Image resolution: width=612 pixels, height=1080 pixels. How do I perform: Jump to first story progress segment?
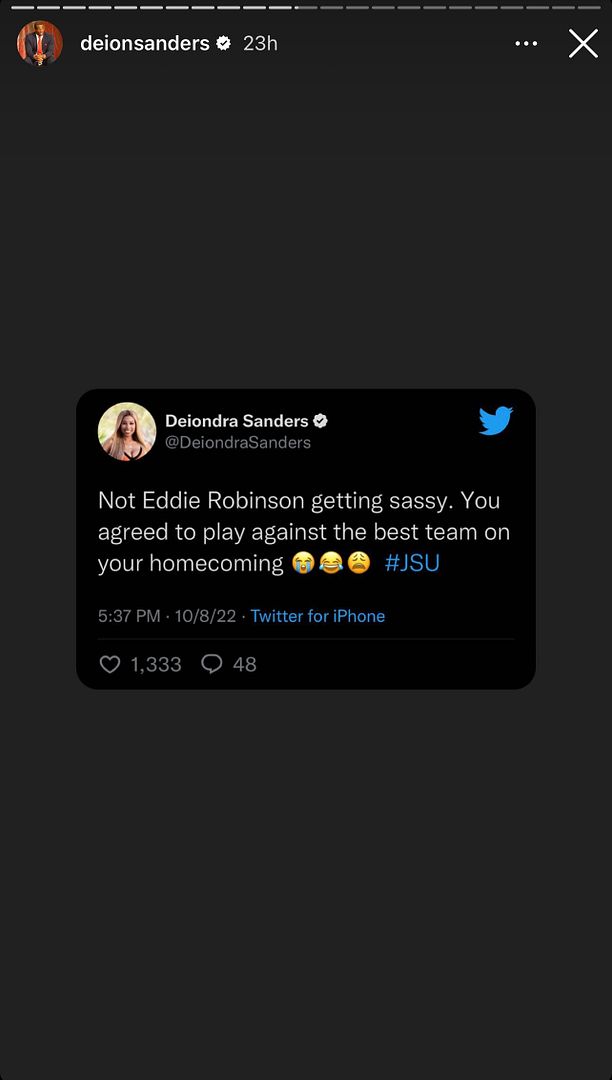[x=23, y=8]
